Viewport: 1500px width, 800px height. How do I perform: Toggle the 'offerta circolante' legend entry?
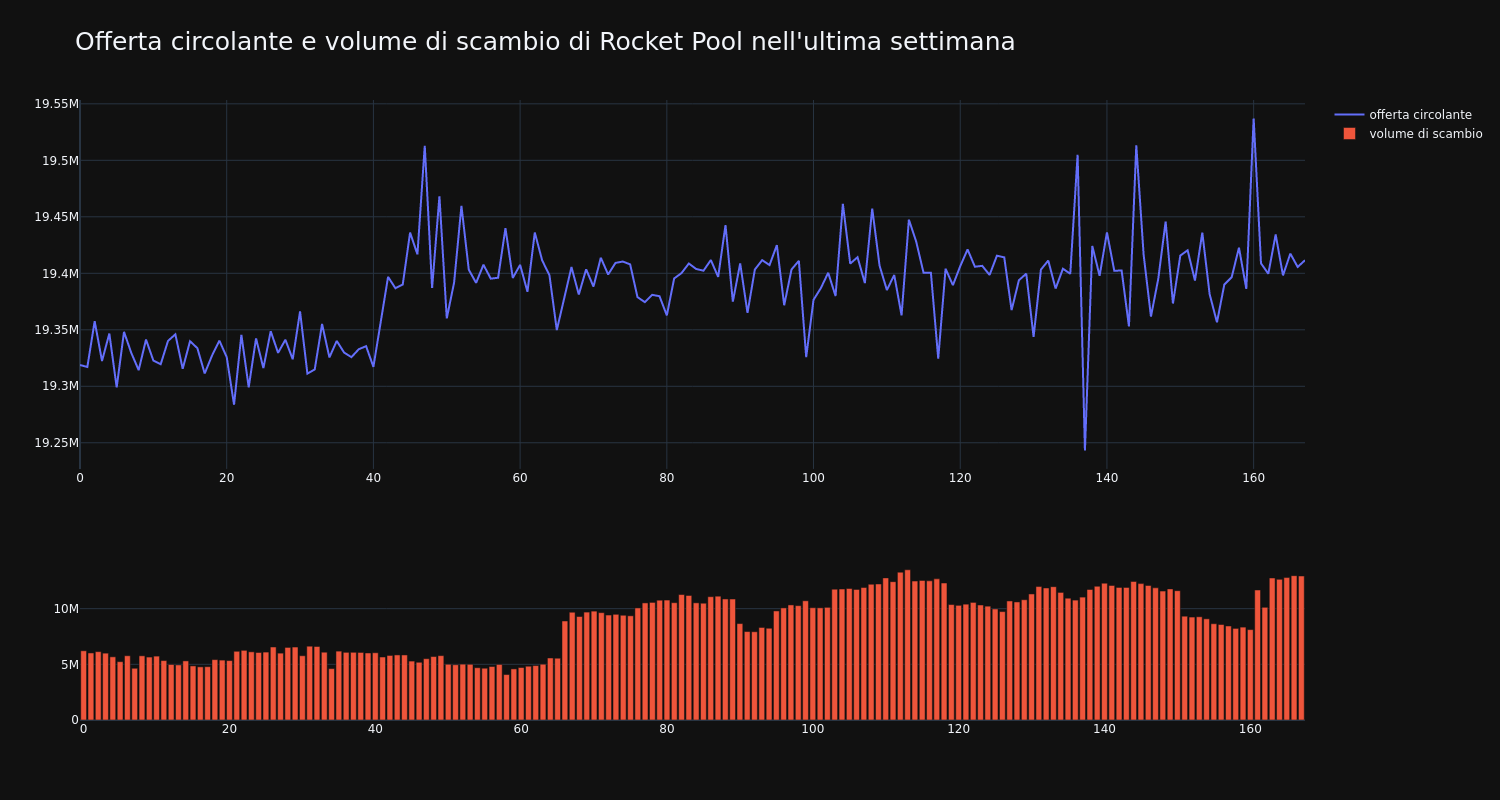click(x=1408, y=115)
